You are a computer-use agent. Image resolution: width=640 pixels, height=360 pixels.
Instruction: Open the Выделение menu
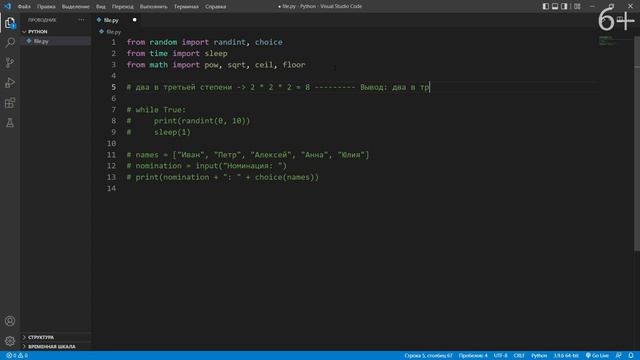(76, 7)
